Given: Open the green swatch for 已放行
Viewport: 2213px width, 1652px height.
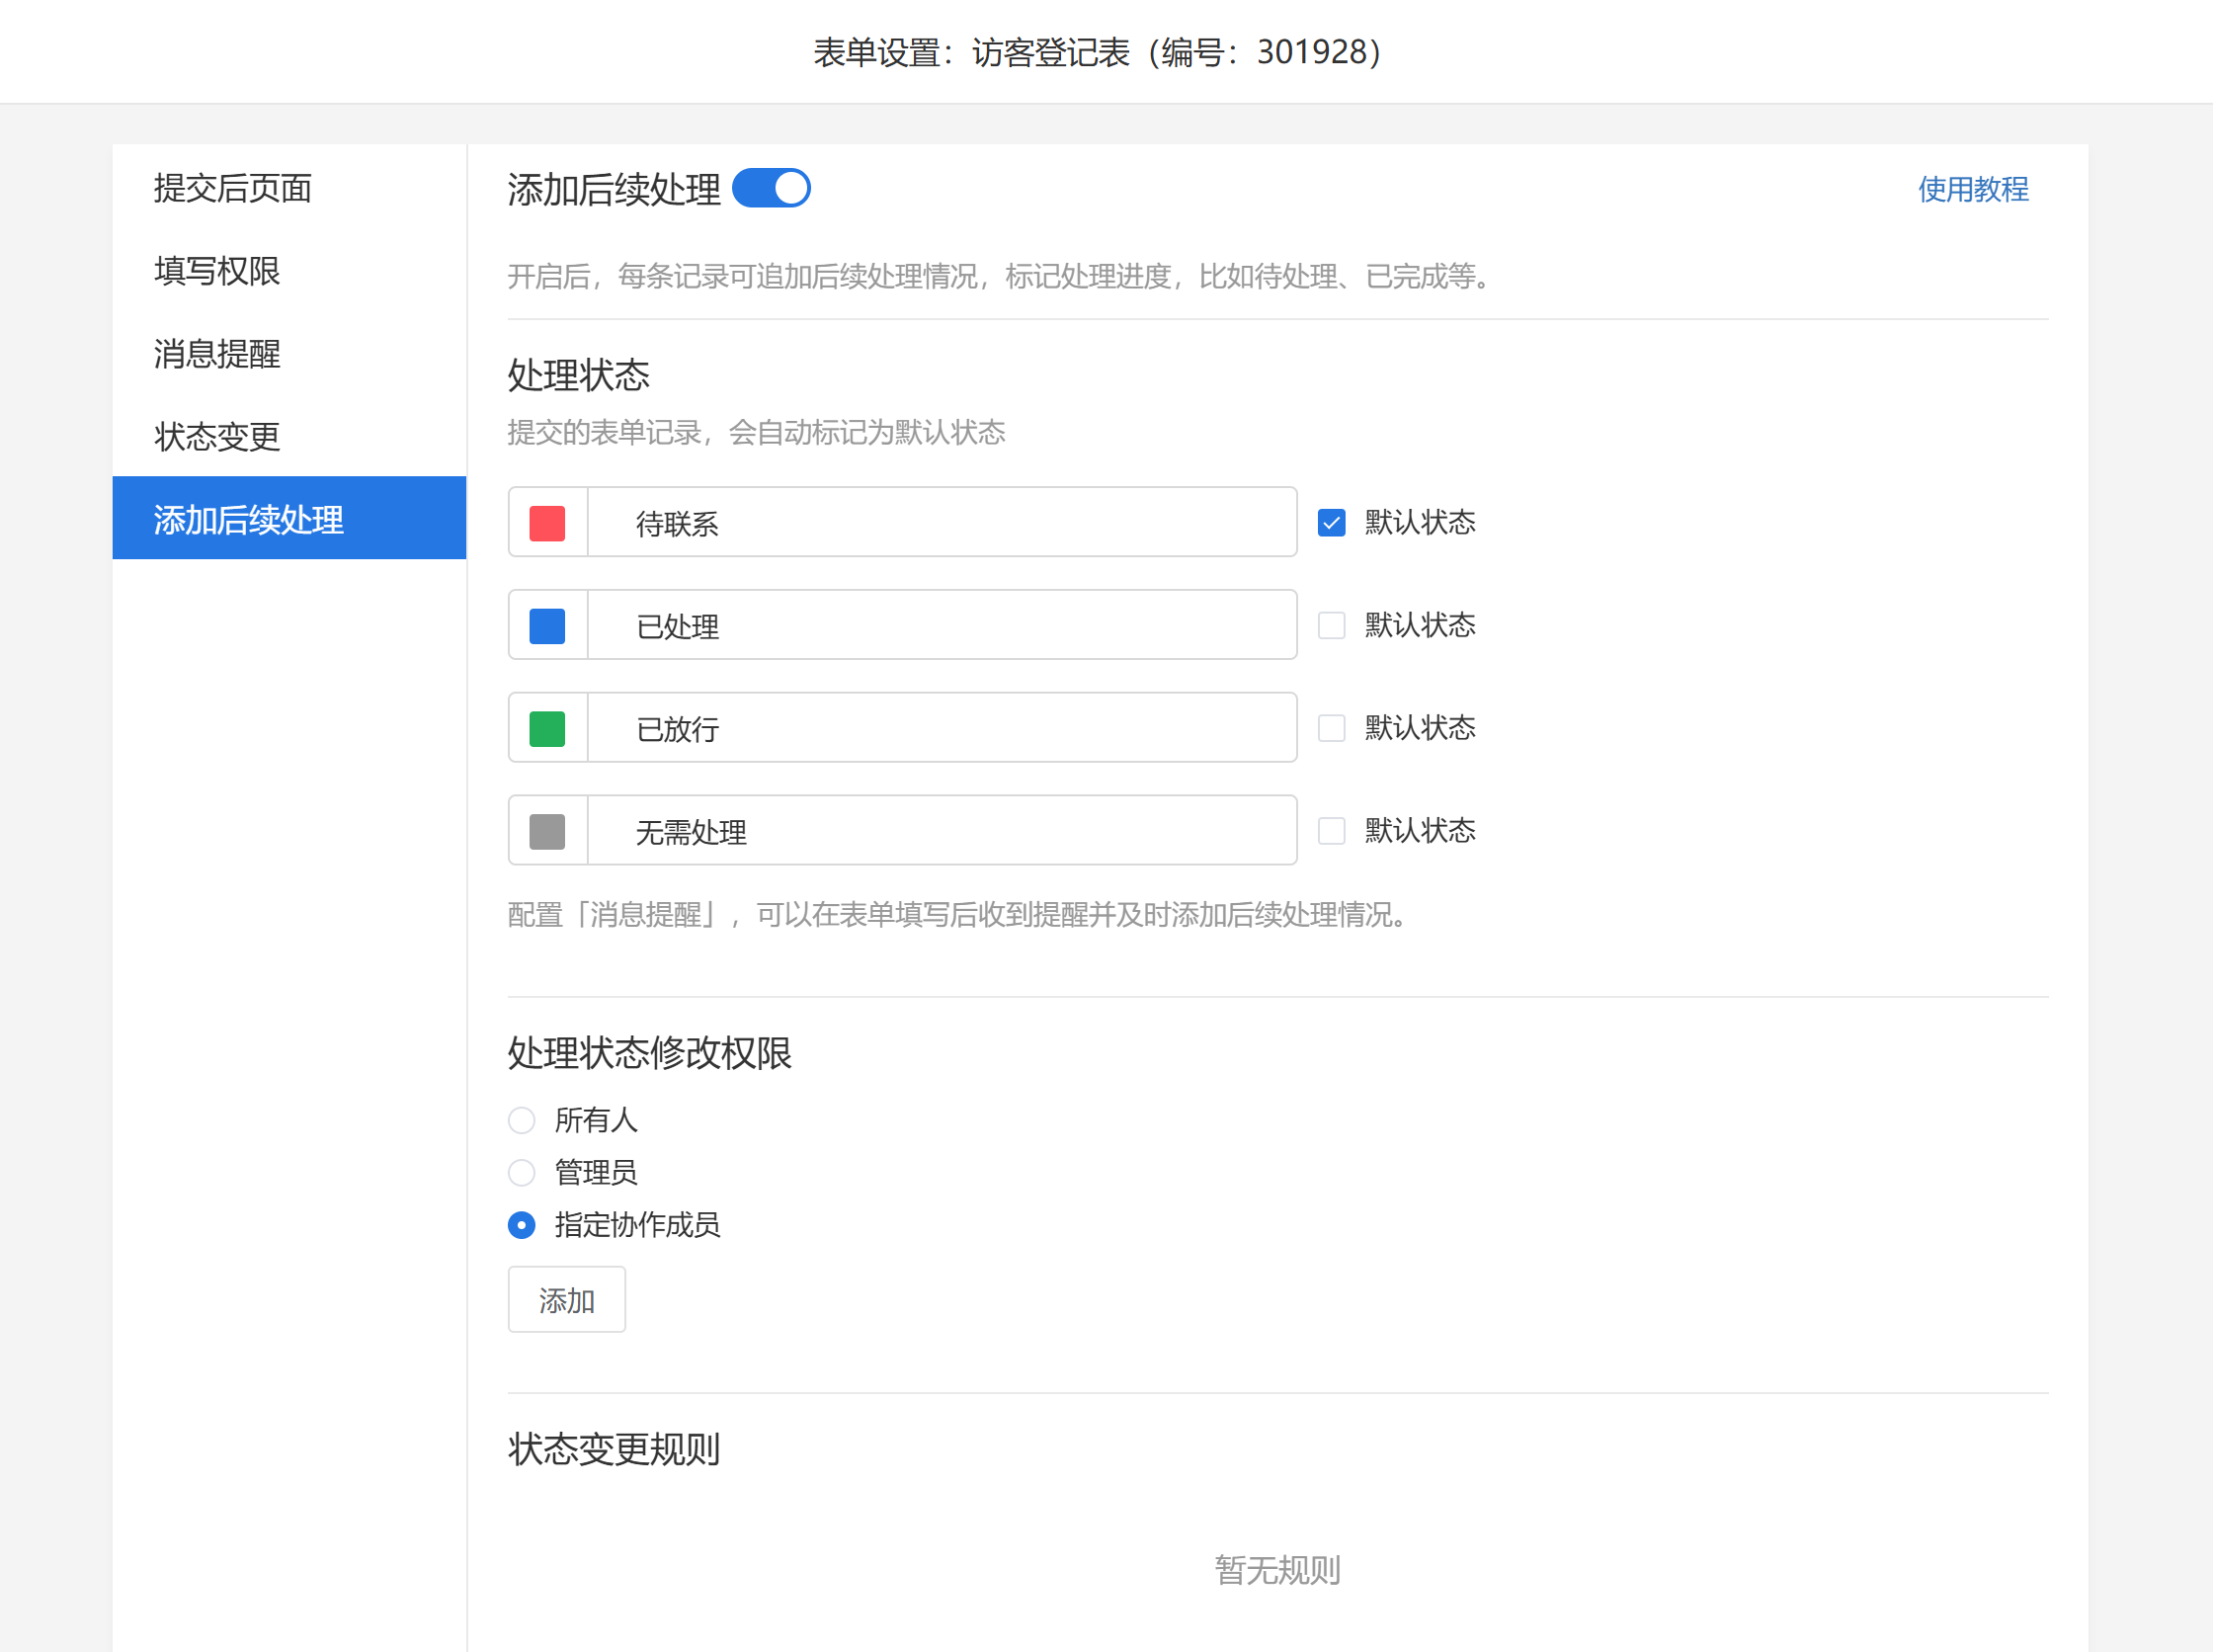Looking at the screenshot, I should tap(547, 729).
